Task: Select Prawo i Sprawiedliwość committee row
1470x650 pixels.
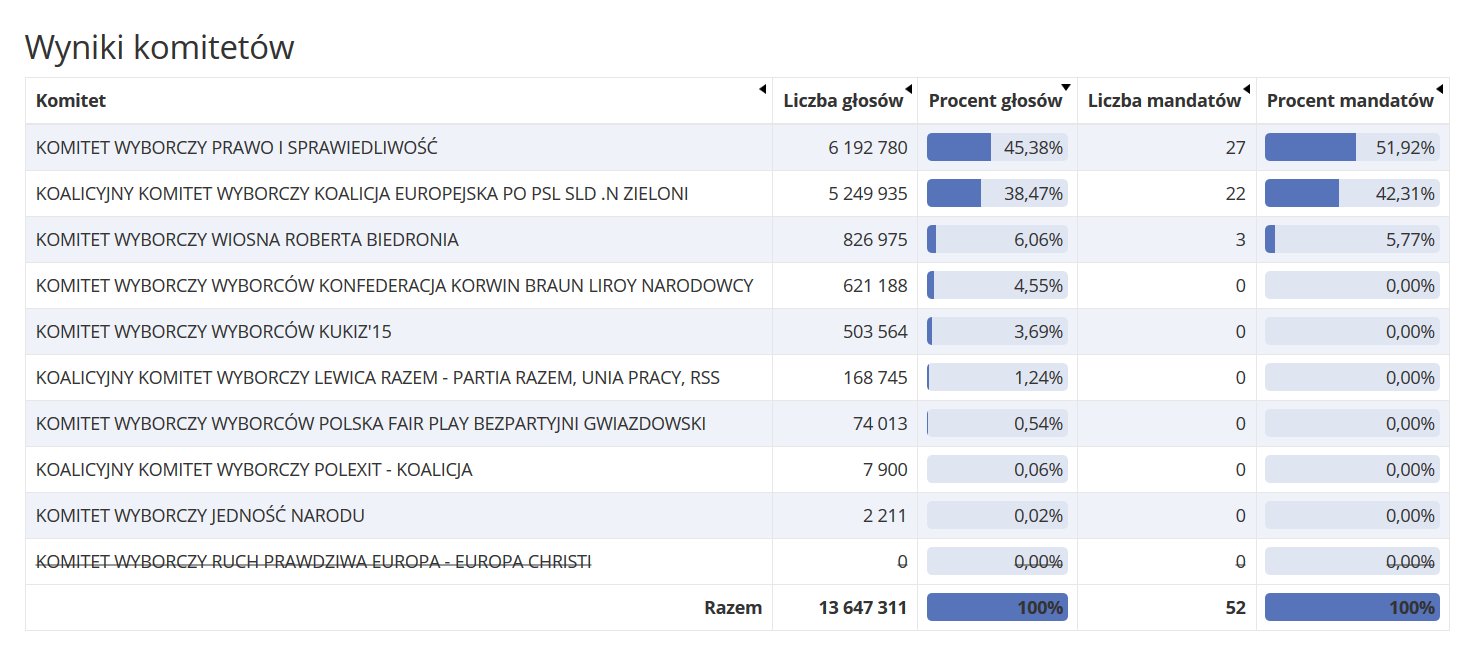Action: (x=737, y=147)
